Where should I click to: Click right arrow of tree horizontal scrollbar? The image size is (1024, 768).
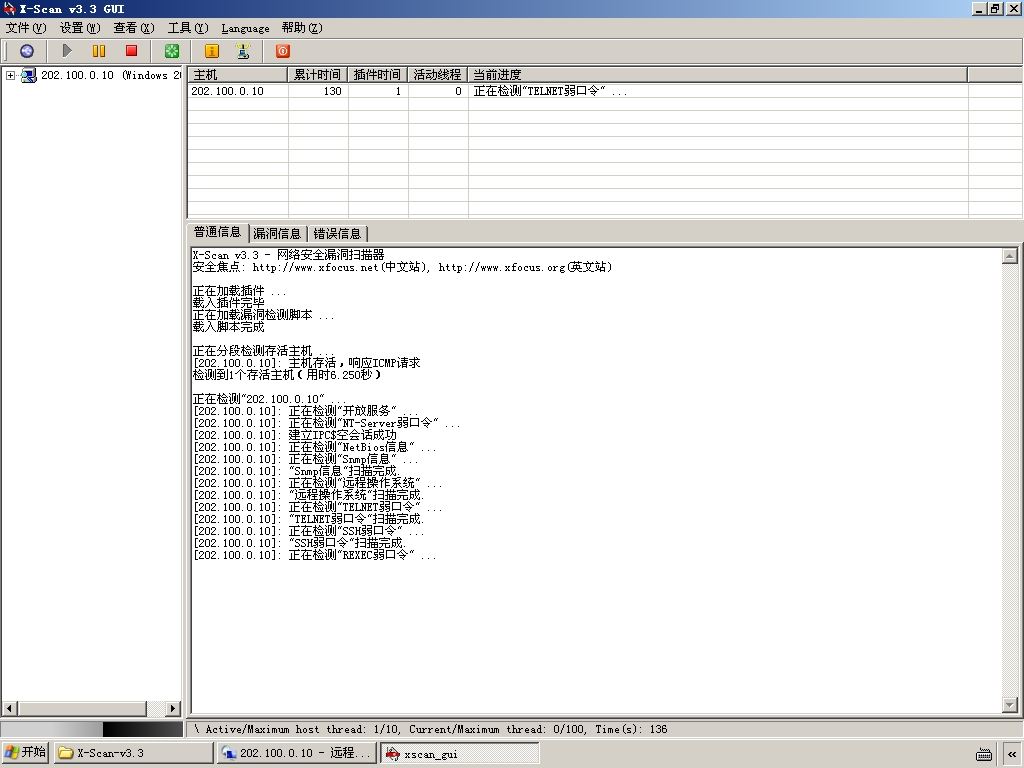coord(172,709)
